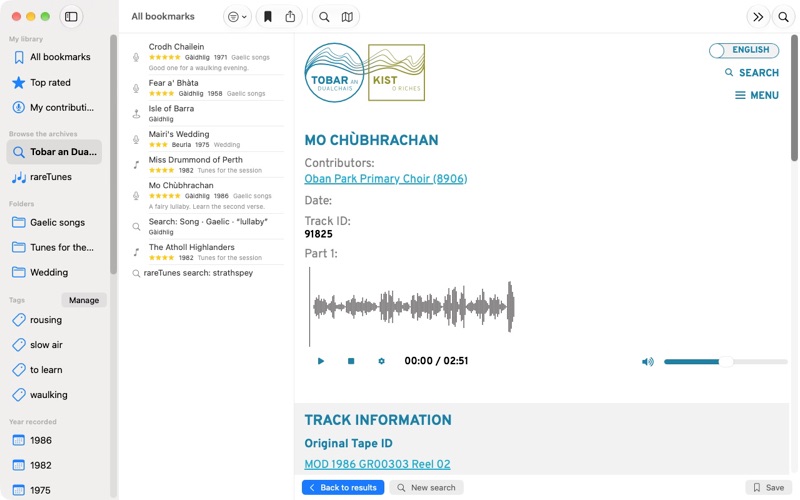The image size is (800, 500).
Task: Filter by year 1982
Action: tap(54, 465)
